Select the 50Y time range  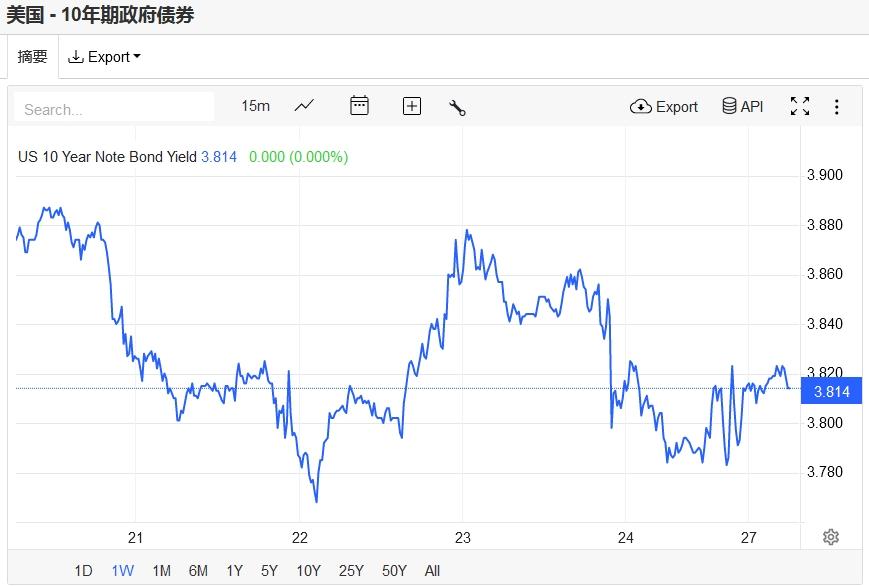[394, 571]
